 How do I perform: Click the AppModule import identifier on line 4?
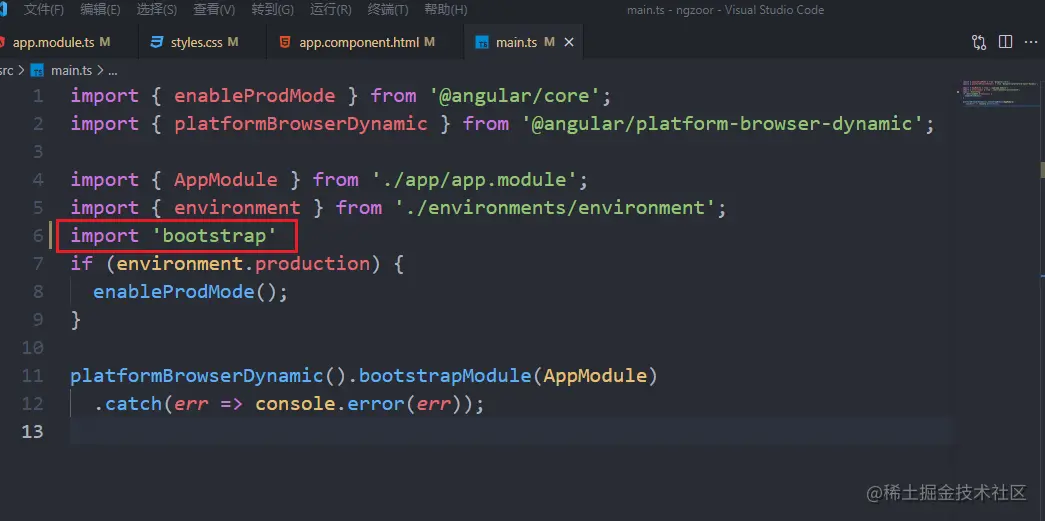(226, 180)
